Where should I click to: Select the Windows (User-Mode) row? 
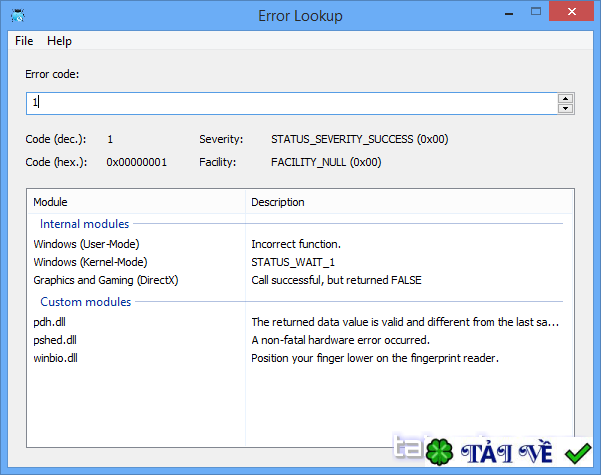point(300,244)
